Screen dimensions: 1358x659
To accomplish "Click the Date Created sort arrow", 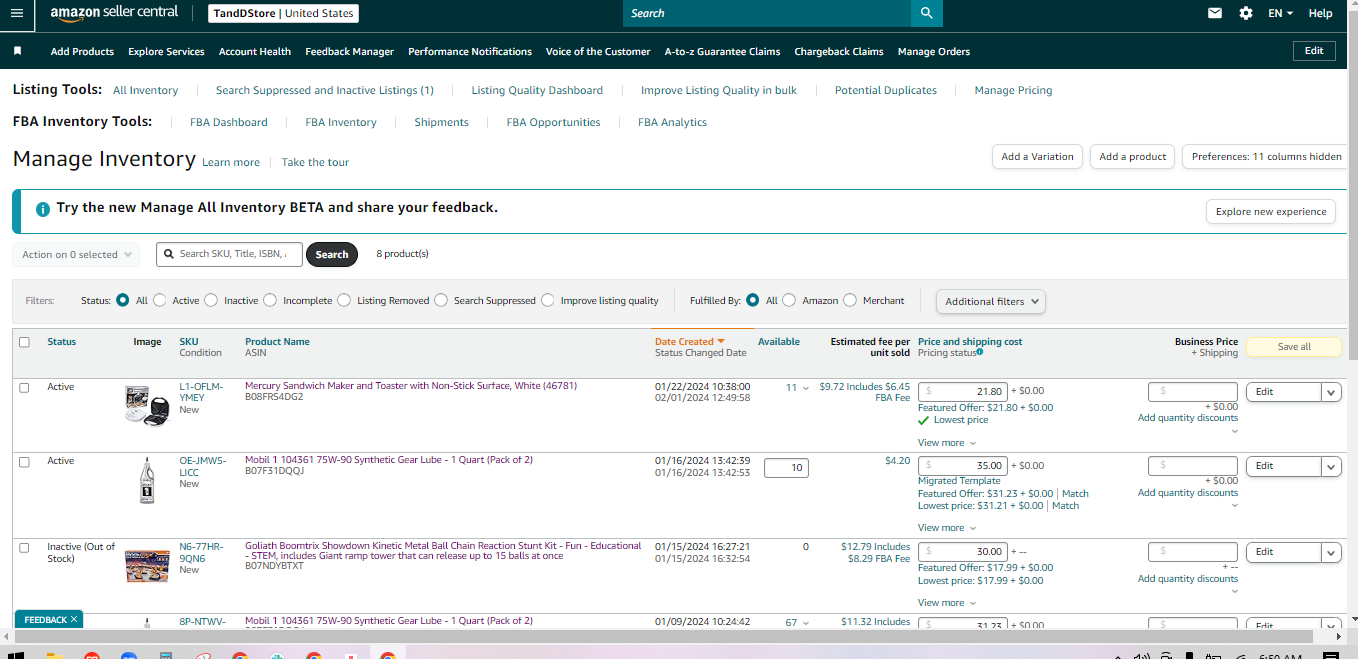I will 721,342.
